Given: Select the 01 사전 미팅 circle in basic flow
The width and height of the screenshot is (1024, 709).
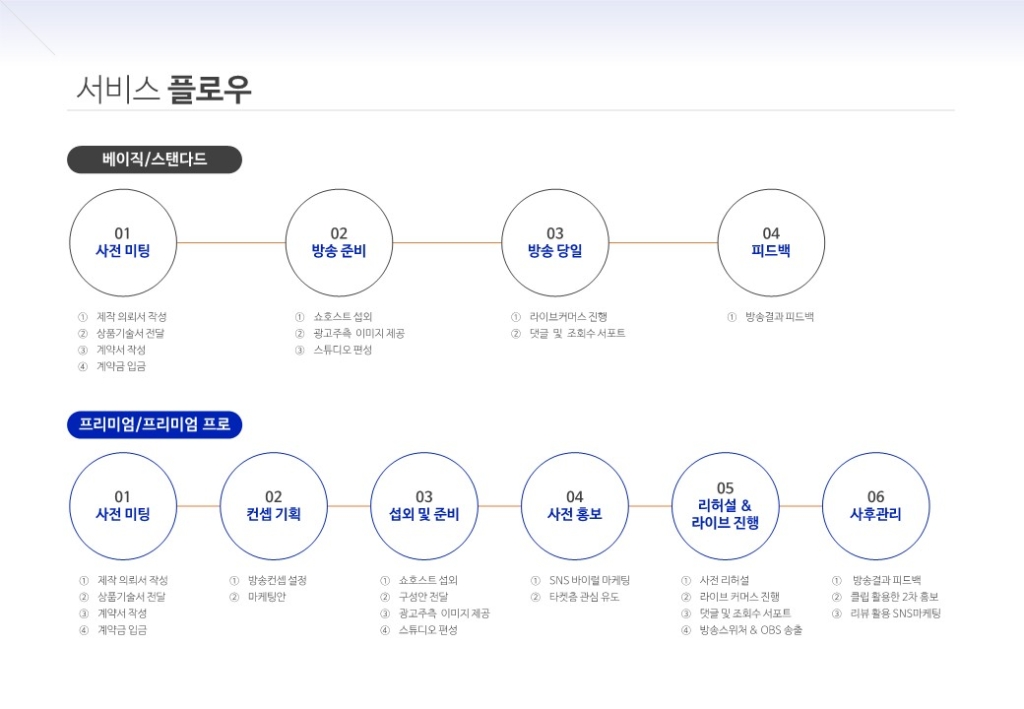Looking at the screenshot, I should (123, 243).
